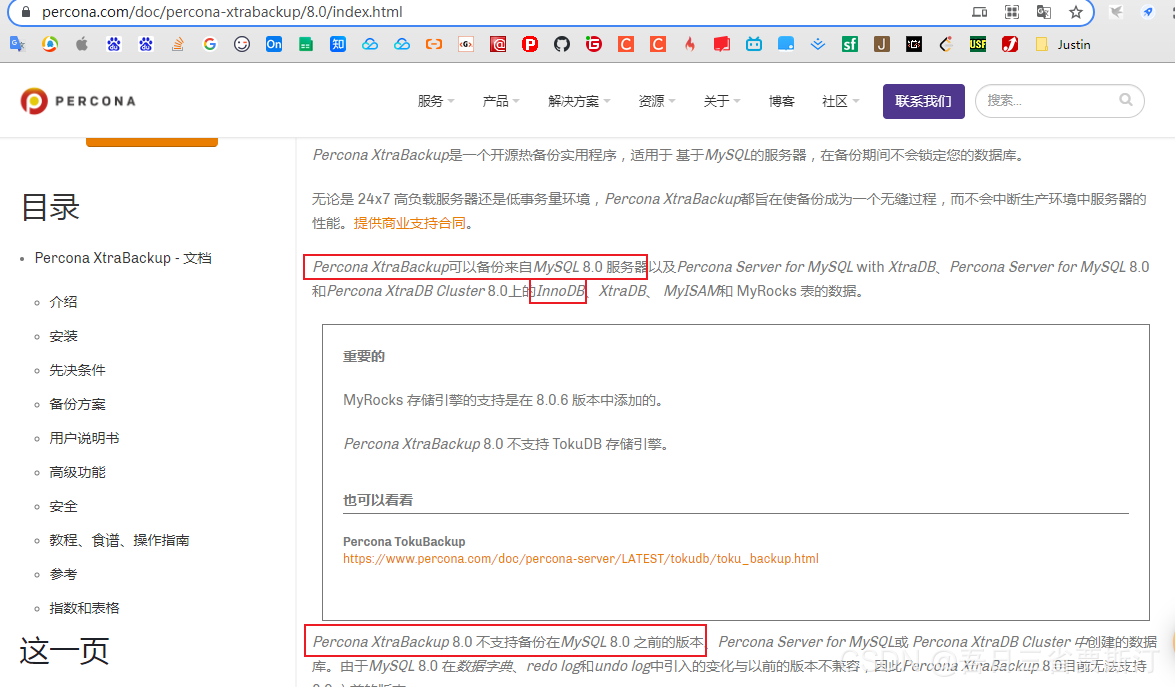Click the send-to-devices icon in address bar
The width and height of the screenshot is (1175, 687).
[979, 12]
